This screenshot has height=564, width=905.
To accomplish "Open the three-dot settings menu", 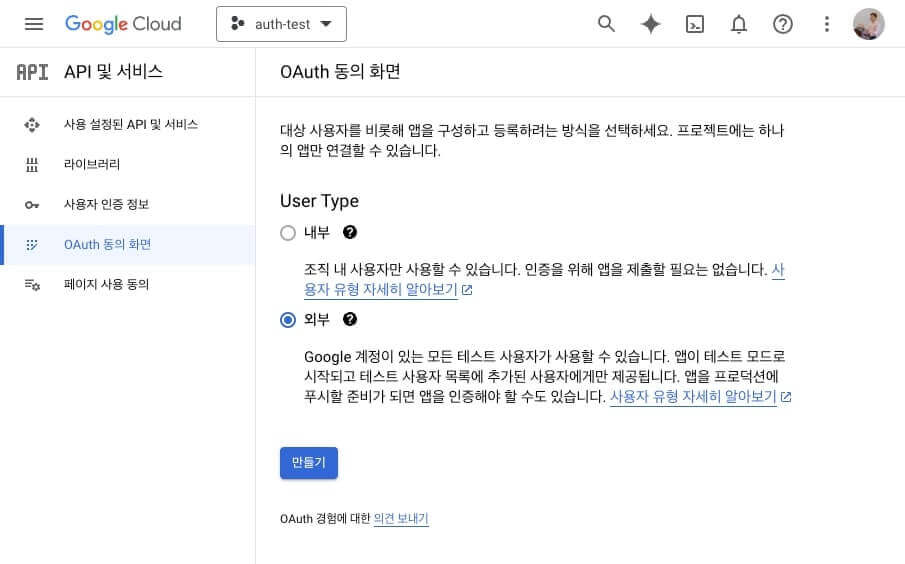I will pyautogui.click(x=827, y=24).
